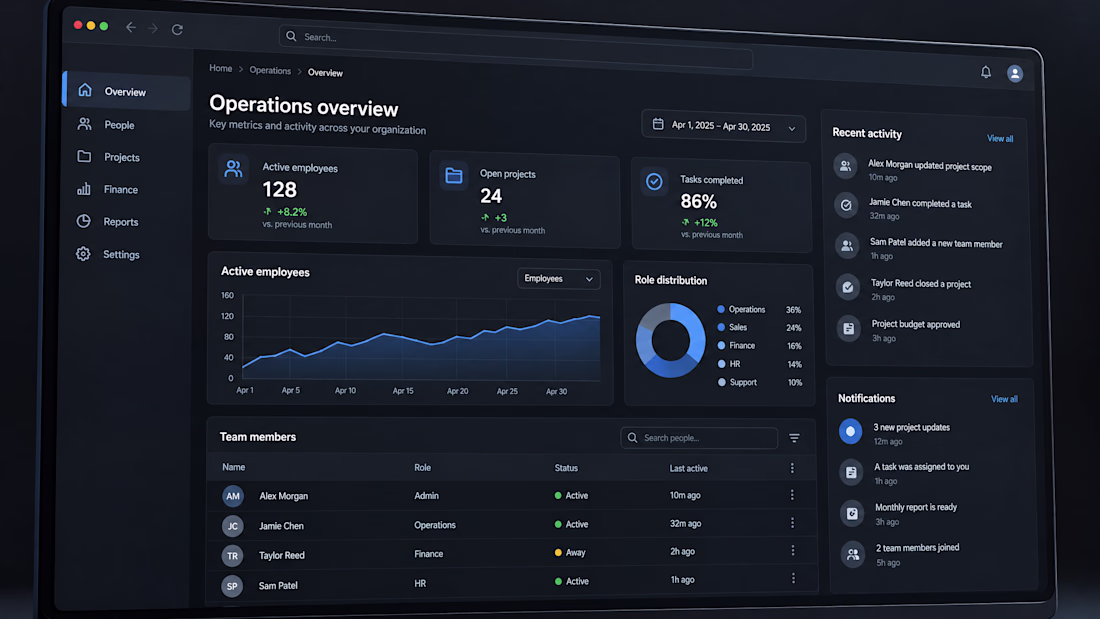Open row options for Taylor Reed

(793, 551)
